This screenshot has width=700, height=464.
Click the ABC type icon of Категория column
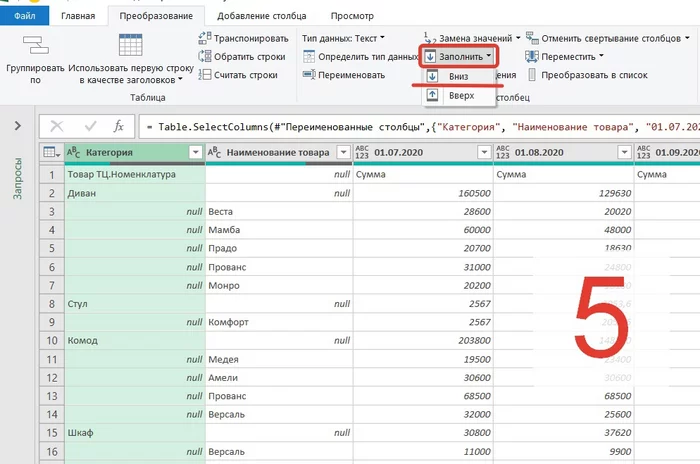[x=74, y=152]
